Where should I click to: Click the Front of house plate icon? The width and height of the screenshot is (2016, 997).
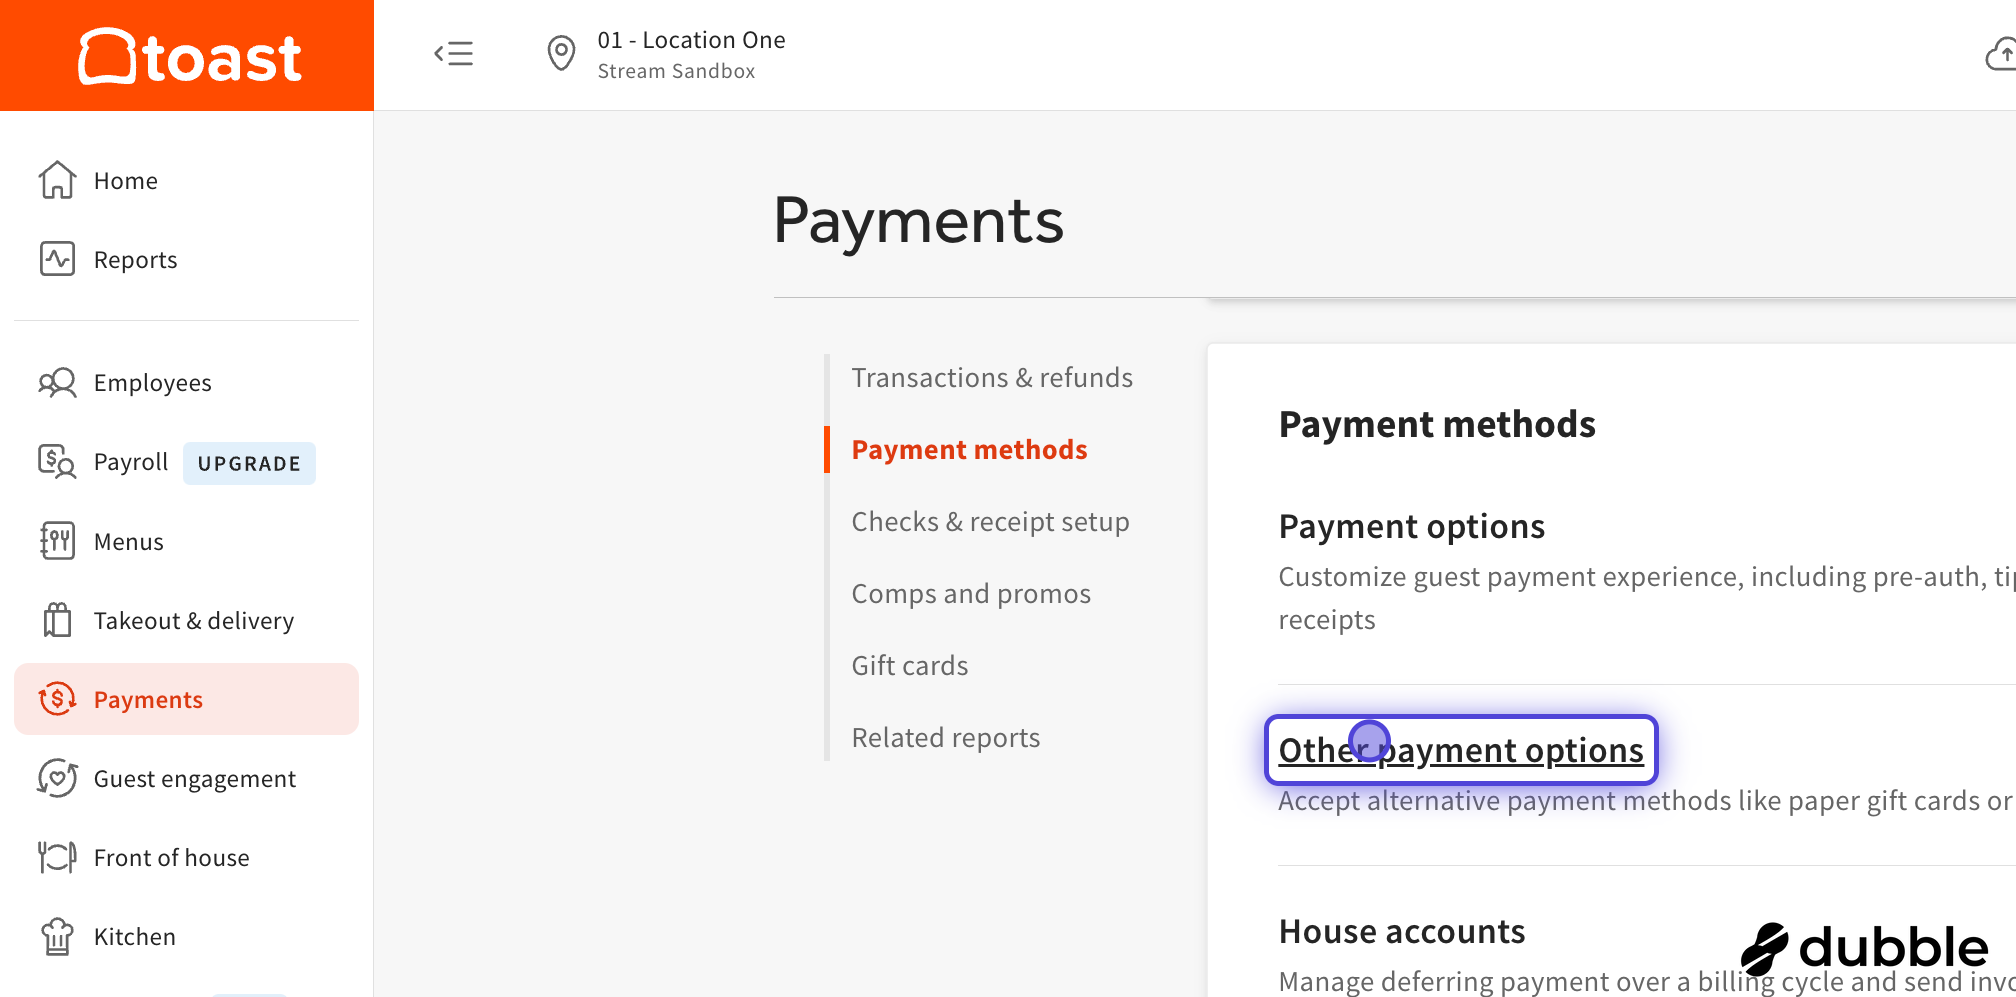click(57, 857)
